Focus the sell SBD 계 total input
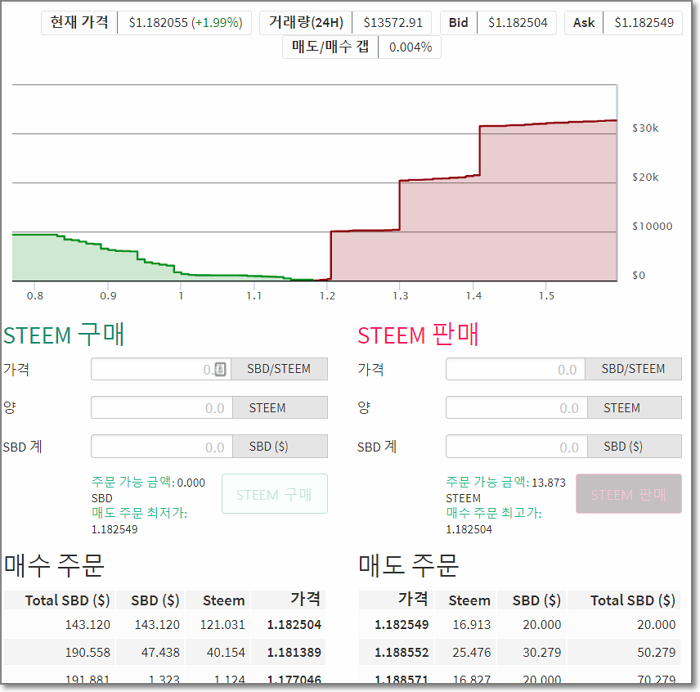700x692 pixels. pos(515,447)
